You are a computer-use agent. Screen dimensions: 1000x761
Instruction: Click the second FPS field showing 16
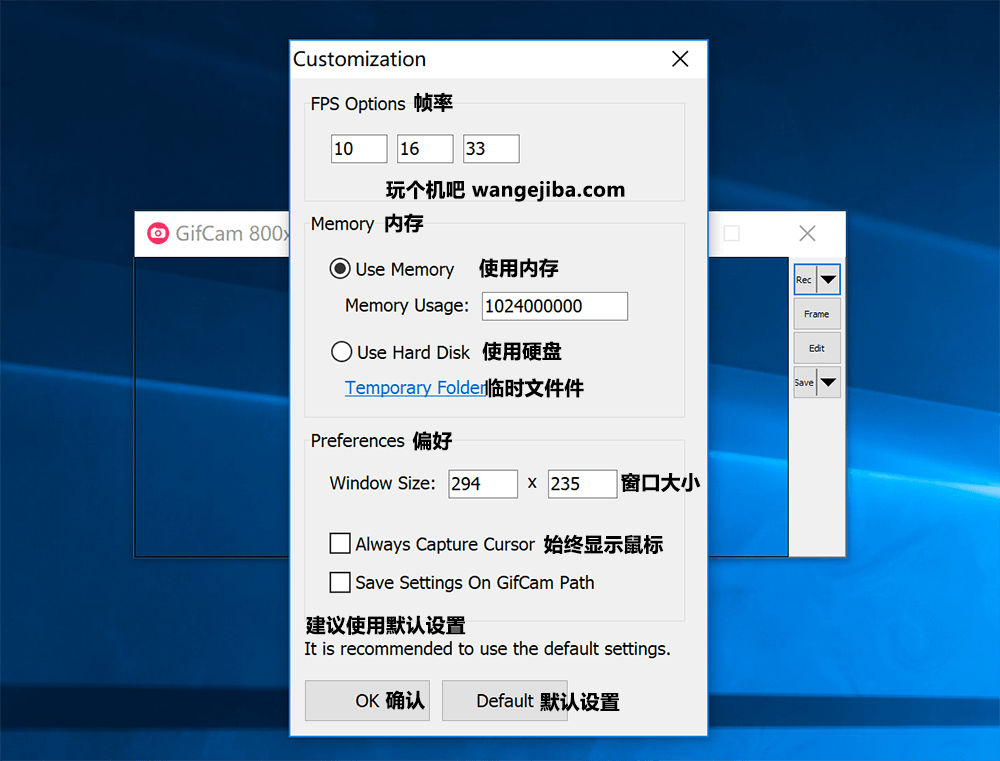tap(425, 149)
